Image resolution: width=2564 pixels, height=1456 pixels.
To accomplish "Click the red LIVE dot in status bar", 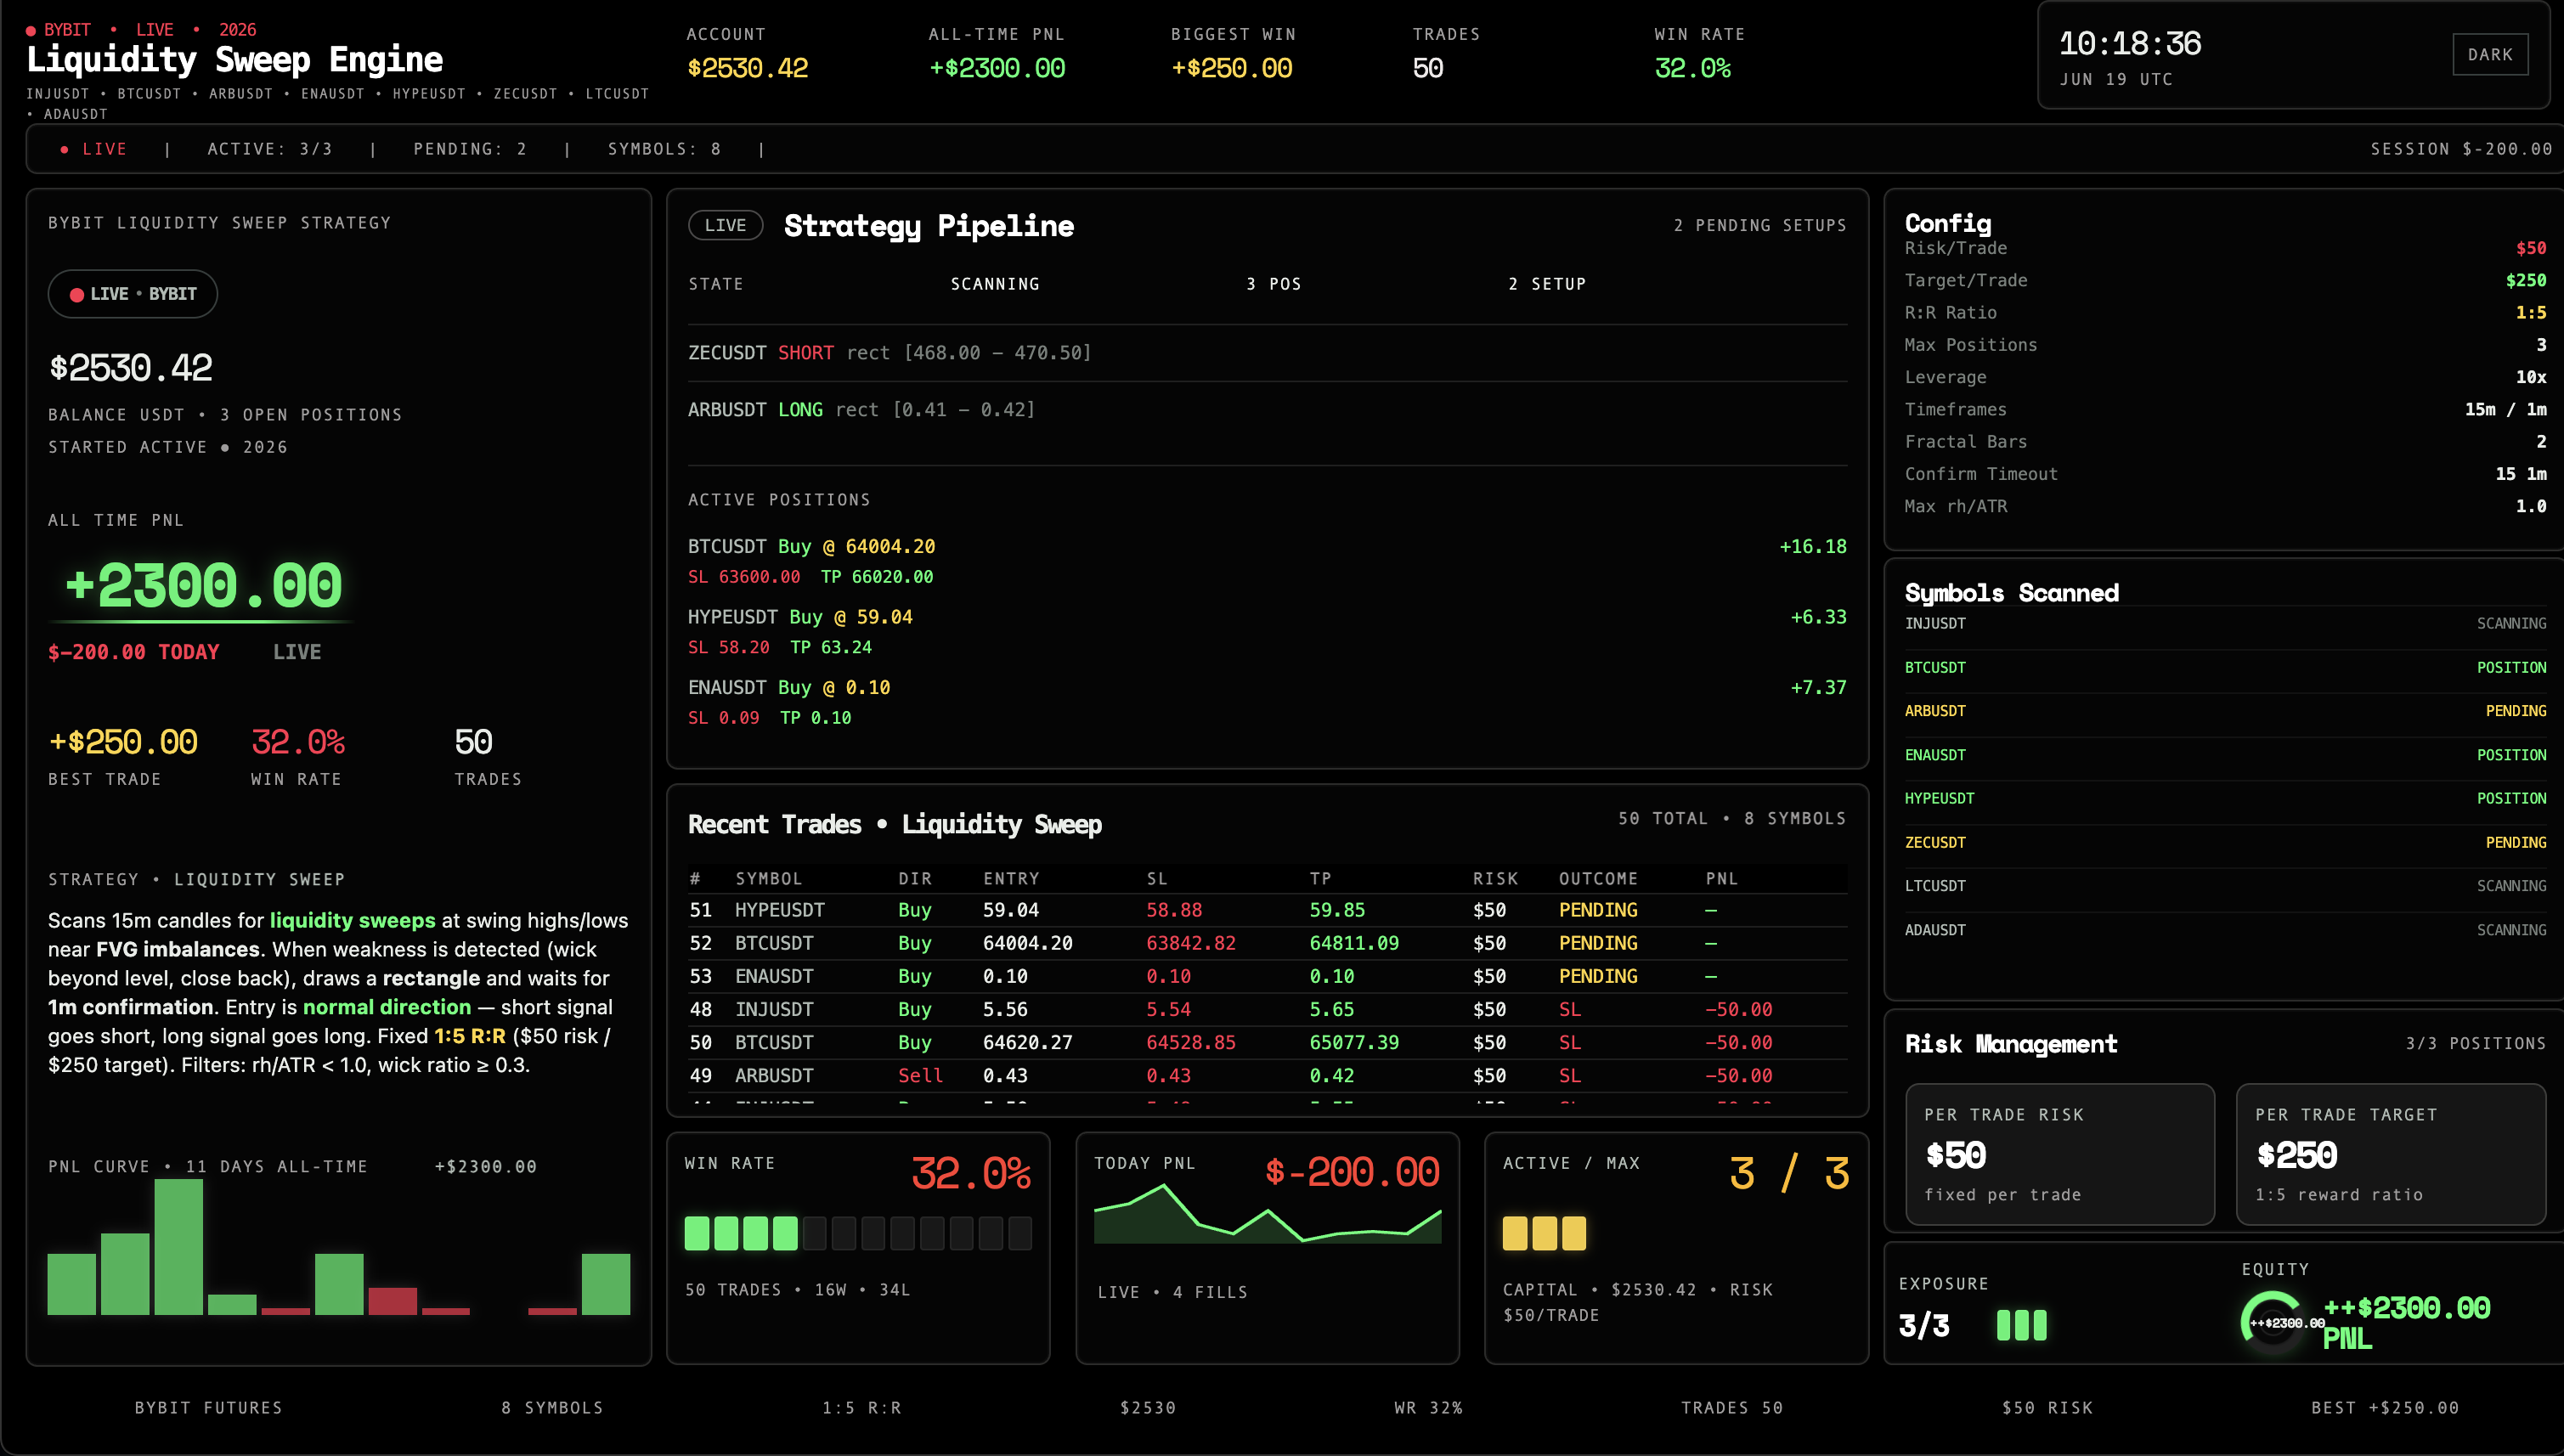I will 65,149.
